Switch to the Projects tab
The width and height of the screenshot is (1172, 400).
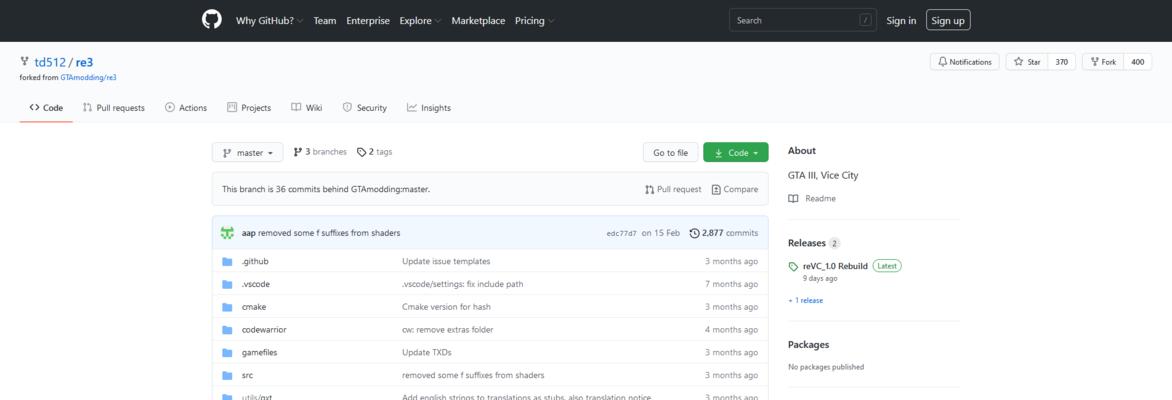coord(249,108)
